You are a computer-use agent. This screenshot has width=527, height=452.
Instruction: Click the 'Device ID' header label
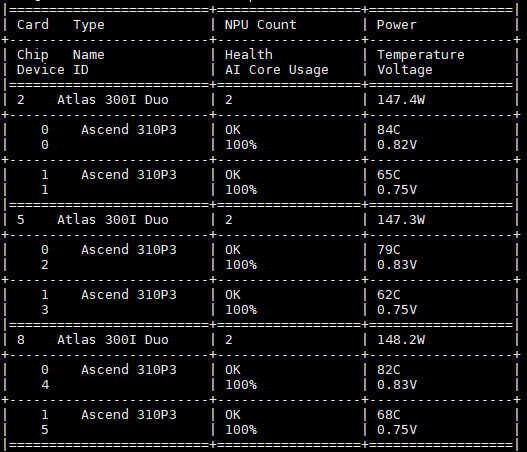pos(53,70)
